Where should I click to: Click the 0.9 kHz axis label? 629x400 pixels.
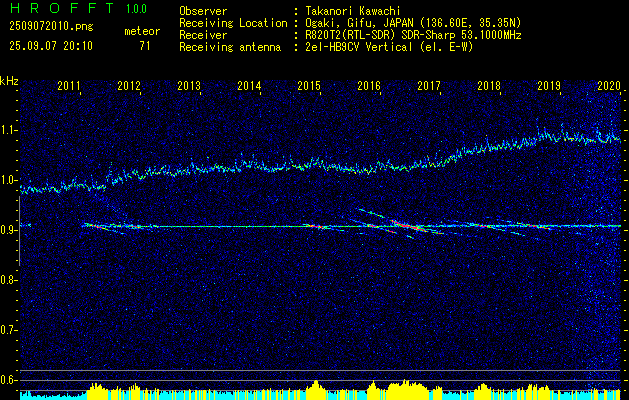point(8,230)
